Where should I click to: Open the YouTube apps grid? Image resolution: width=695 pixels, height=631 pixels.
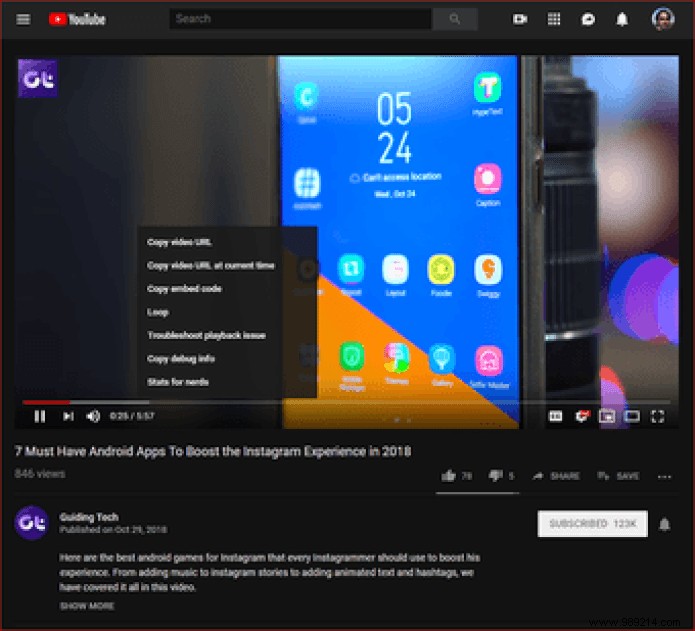pyautogui.click(x=554, y=19)
